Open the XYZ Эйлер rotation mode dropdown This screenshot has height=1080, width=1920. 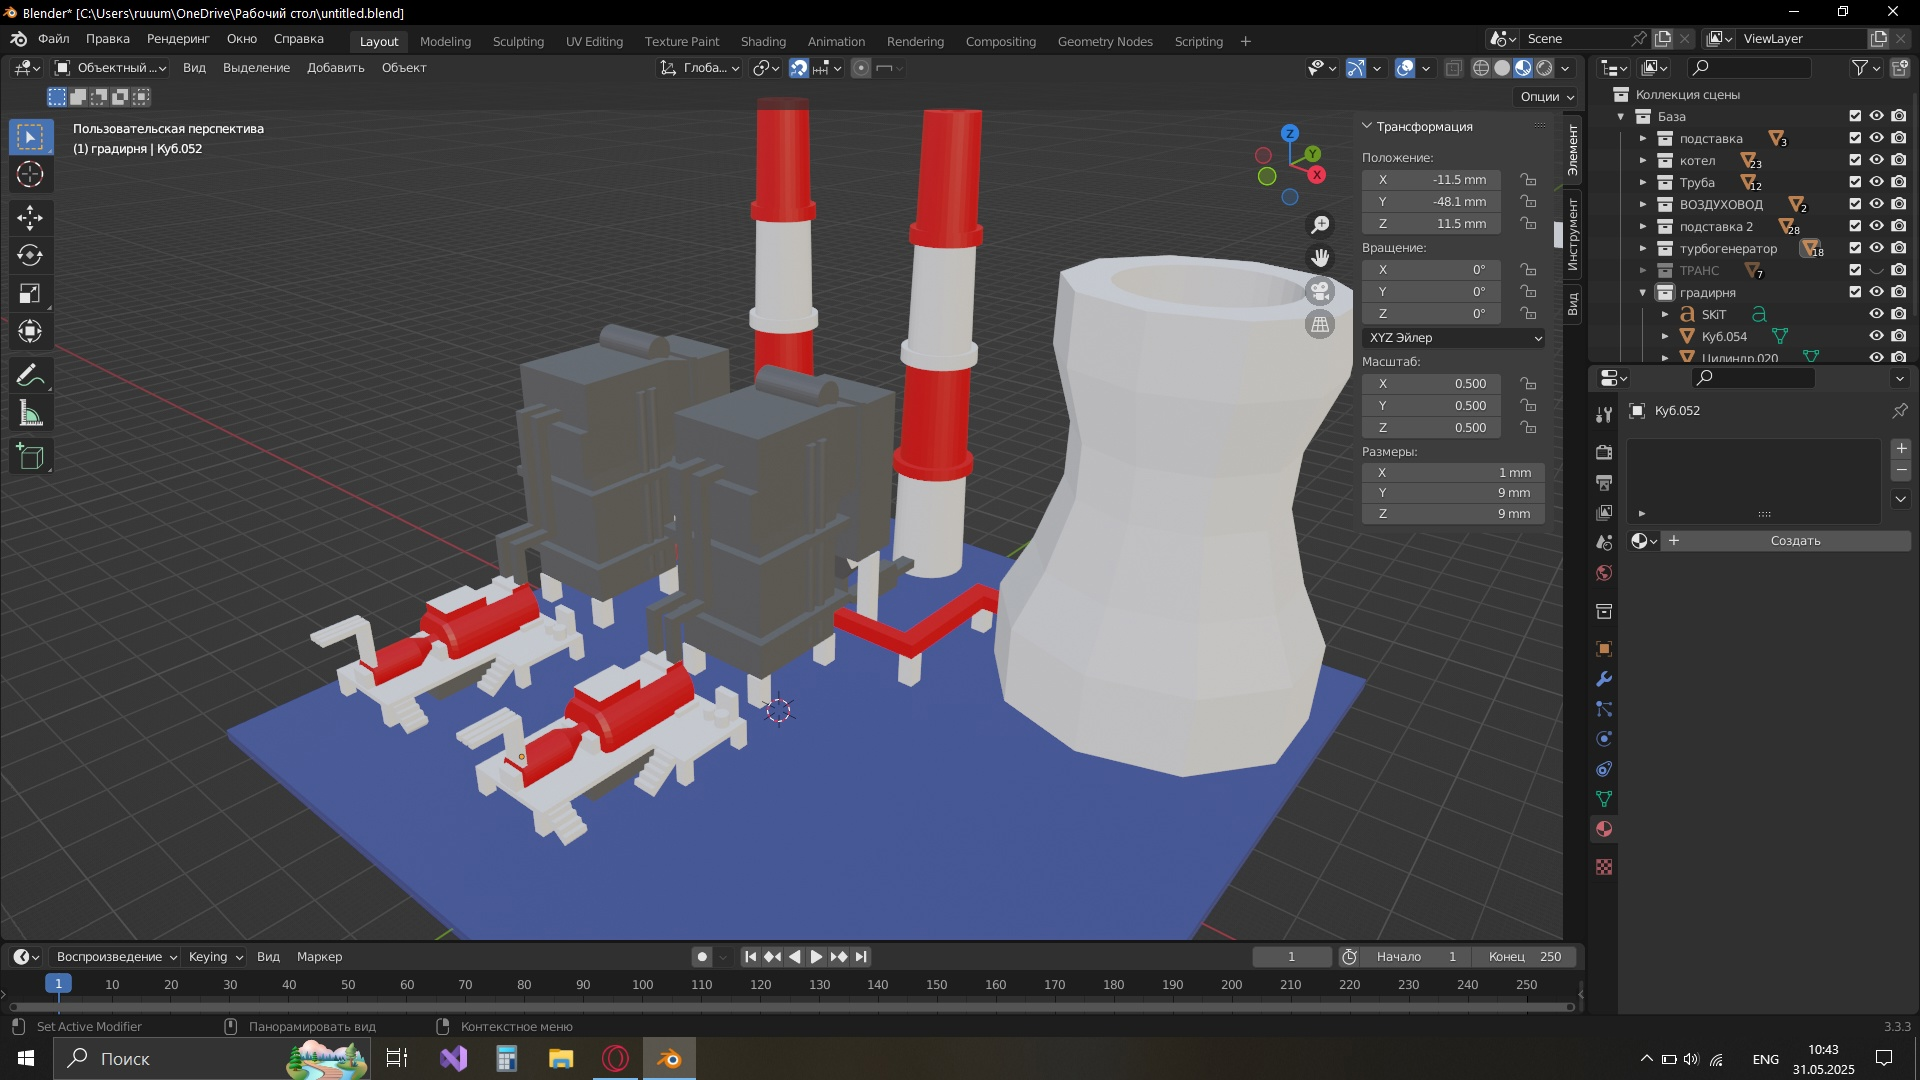tap(1453, 338)
